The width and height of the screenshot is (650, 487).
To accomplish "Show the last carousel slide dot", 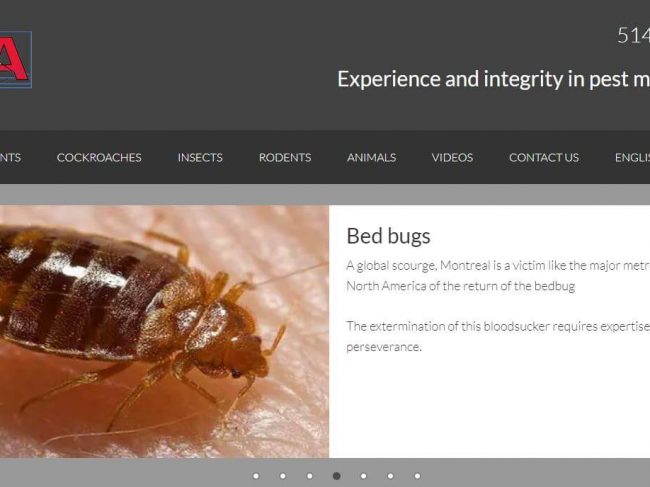I will coord(417,476).
